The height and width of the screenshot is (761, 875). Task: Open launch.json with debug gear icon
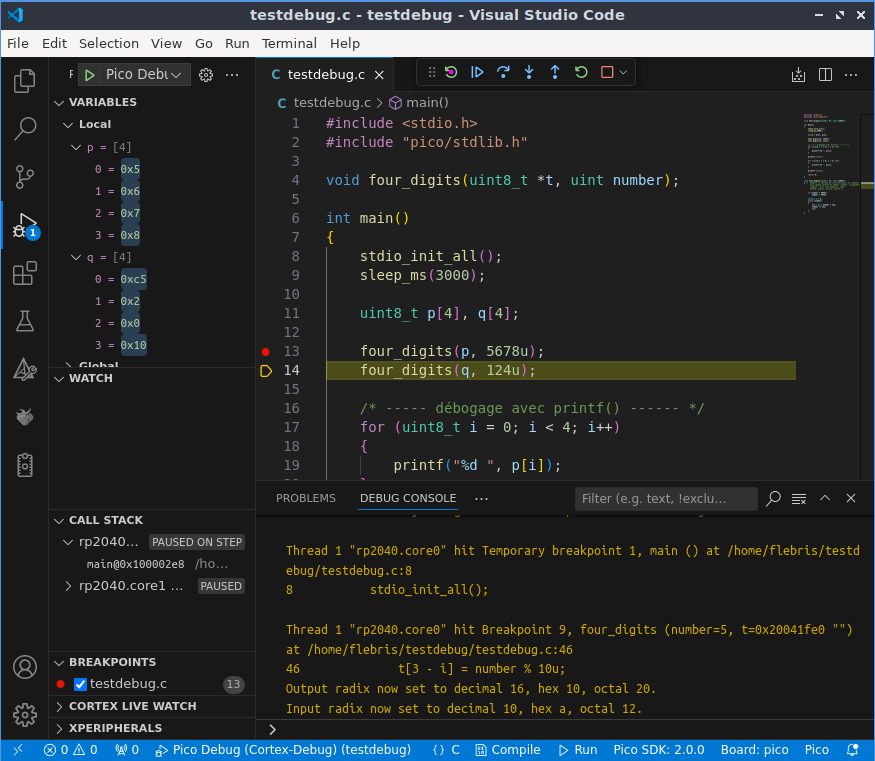(206, 75)
